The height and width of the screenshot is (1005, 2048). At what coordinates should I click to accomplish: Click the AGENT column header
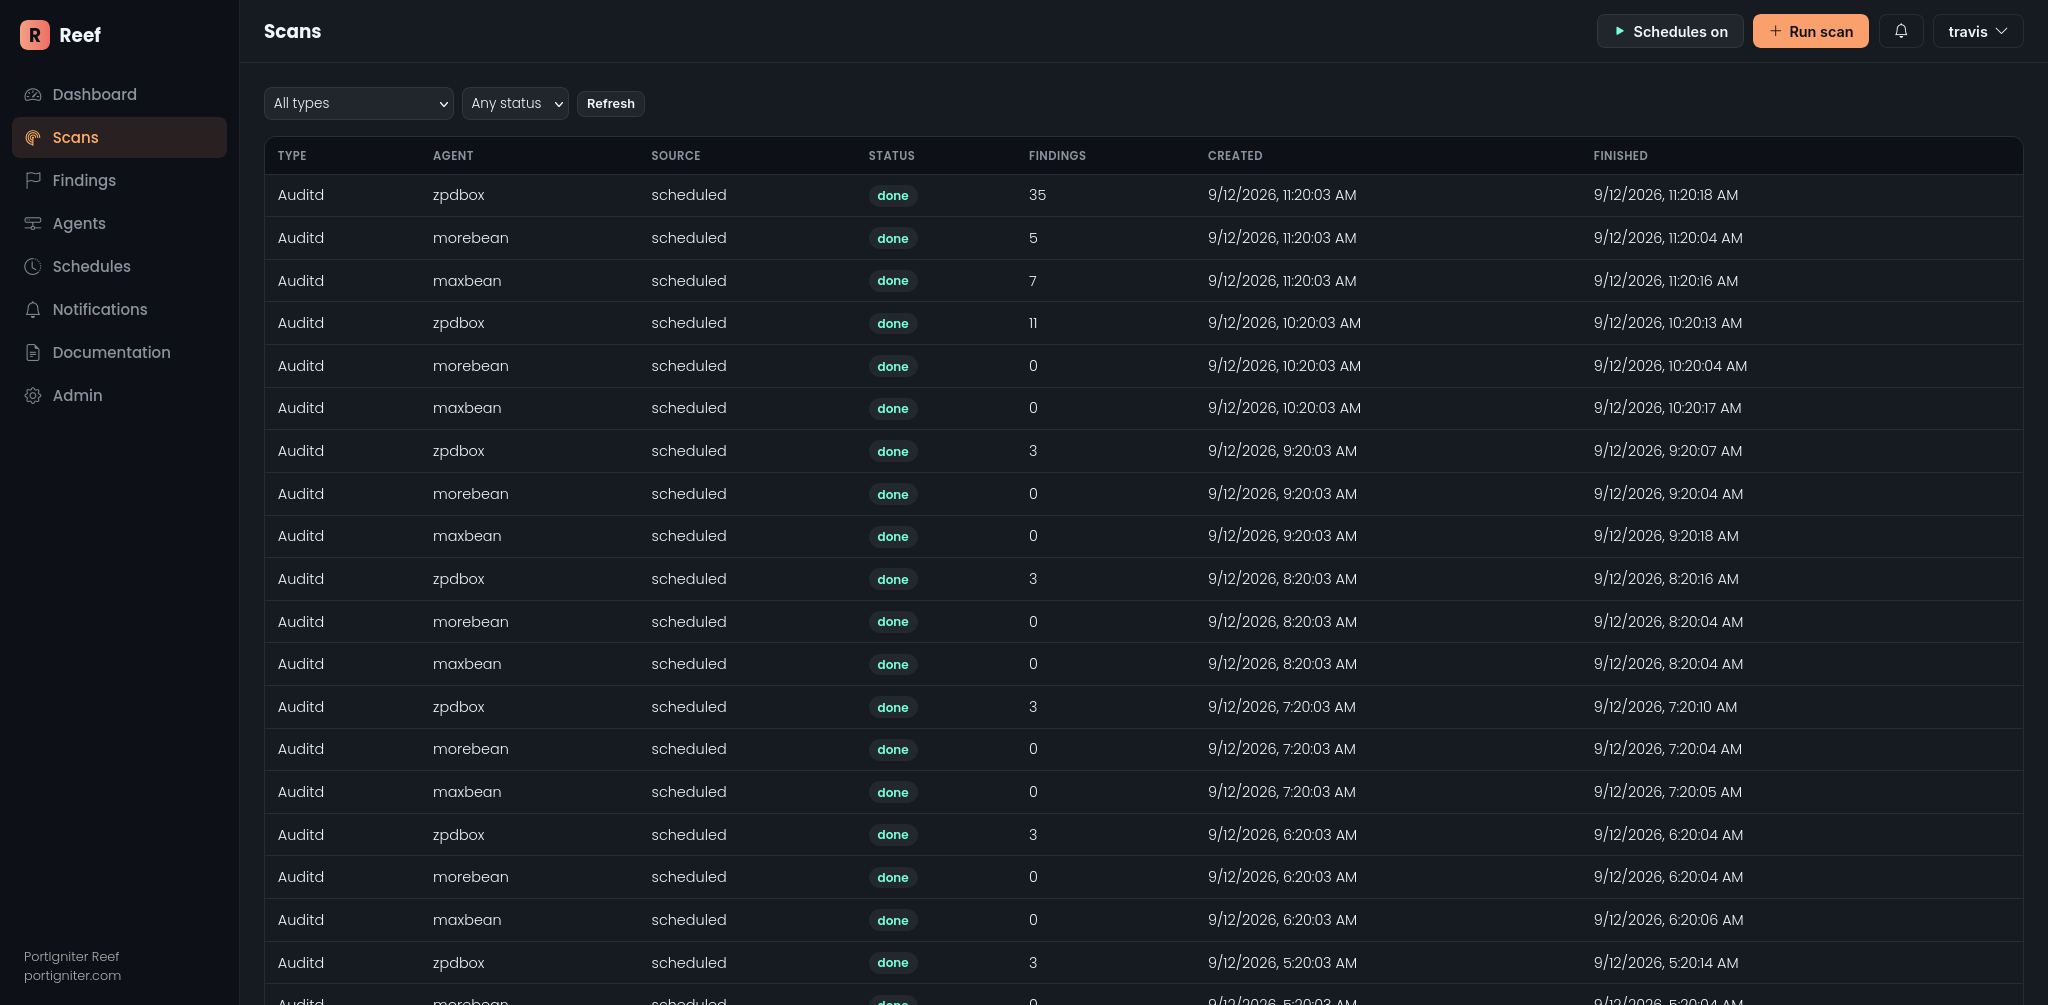pos(453,156)
